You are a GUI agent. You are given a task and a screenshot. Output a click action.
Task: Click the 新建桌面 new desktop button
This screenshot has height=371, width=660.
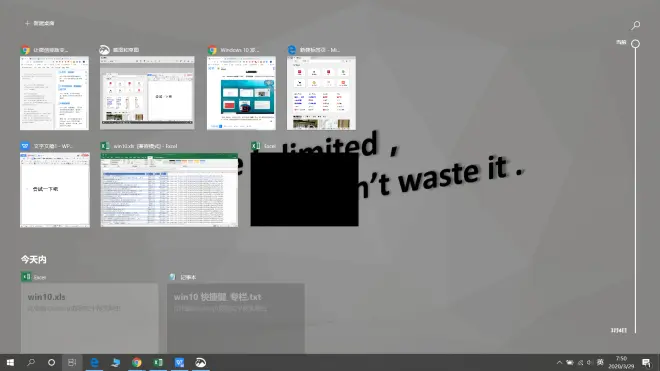[40, 23]
